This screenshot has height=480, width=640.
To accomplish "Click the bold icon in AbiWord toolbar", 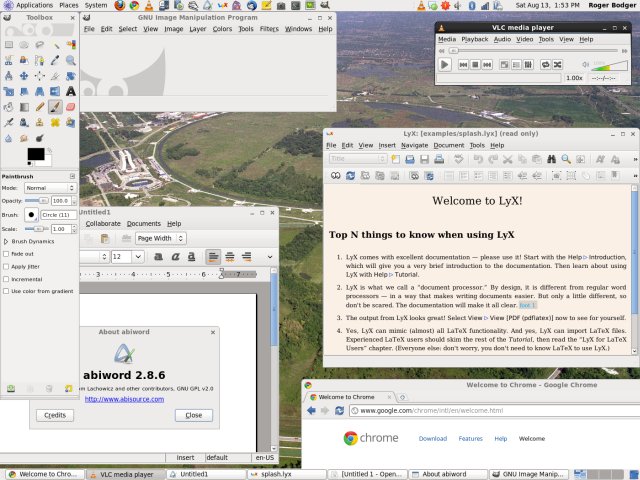I will [x=159, y=257].
